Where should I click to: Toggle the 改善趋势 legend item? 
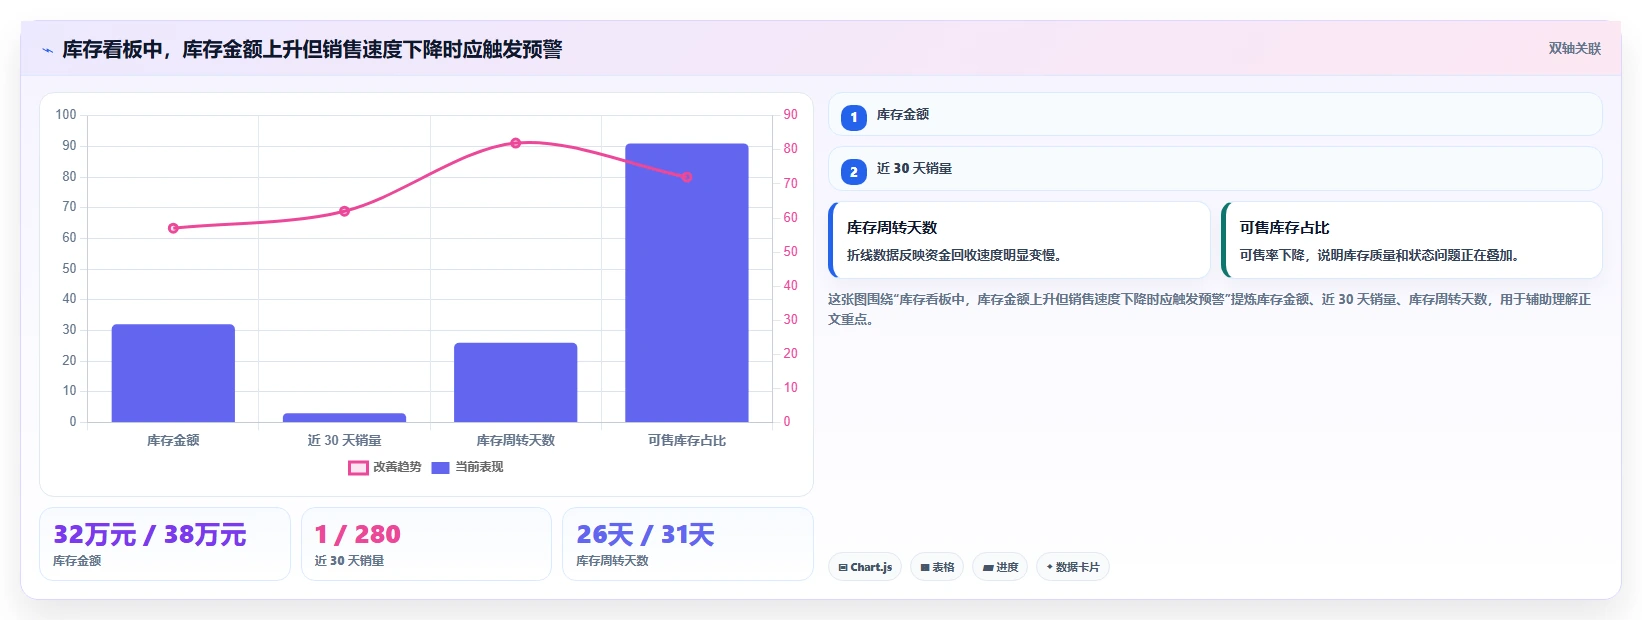[x=385, y=467]
